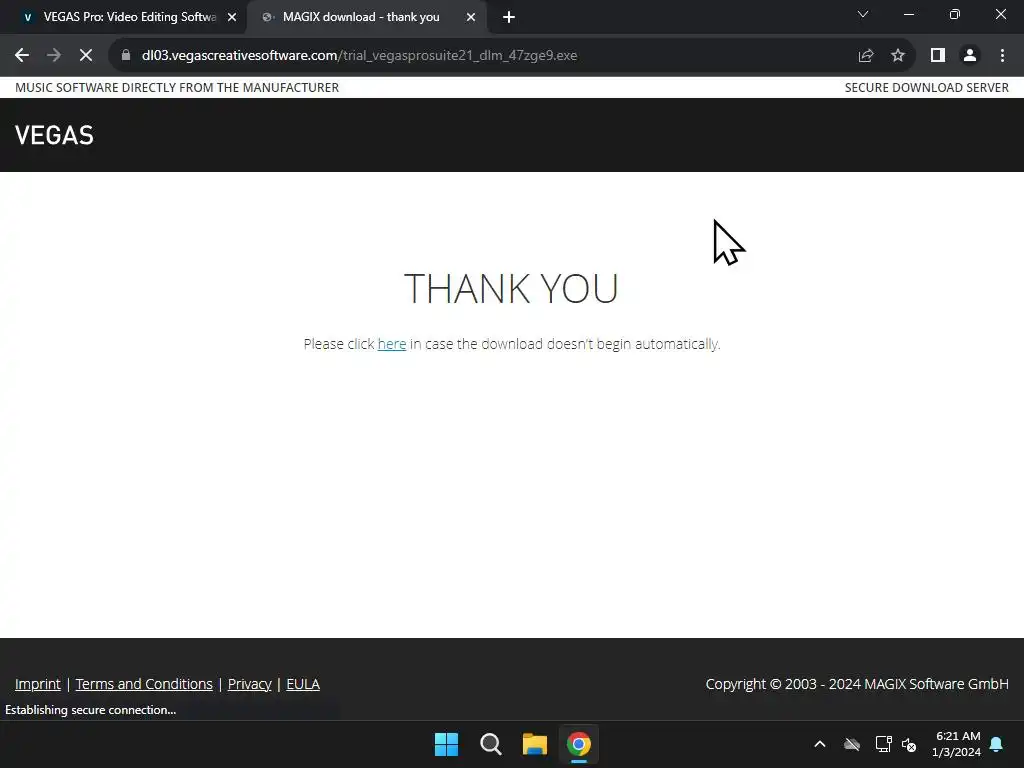Open the Privacy footer link
This screenshot has width=1024, height=768.
249,684
